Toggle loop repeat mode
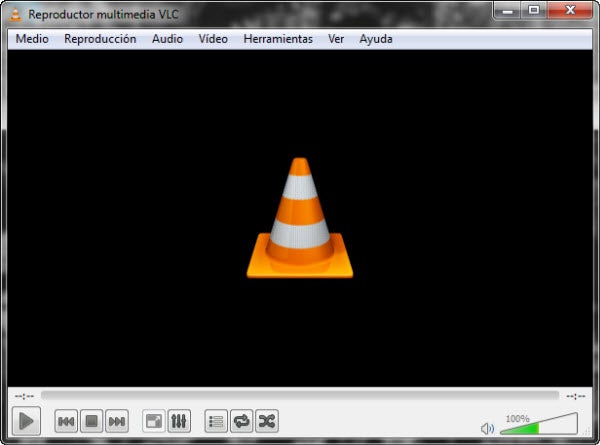 [241, 422]
